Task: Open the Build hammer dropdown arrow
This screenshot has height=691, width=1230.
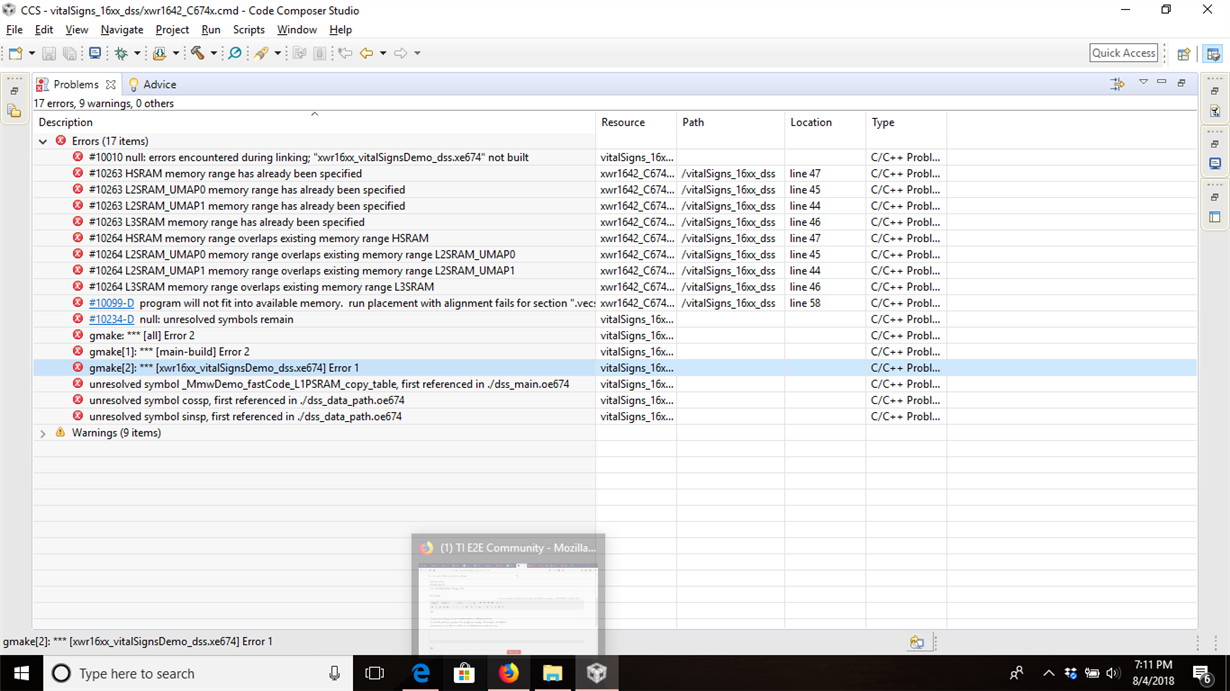Action: pos(214,54)
